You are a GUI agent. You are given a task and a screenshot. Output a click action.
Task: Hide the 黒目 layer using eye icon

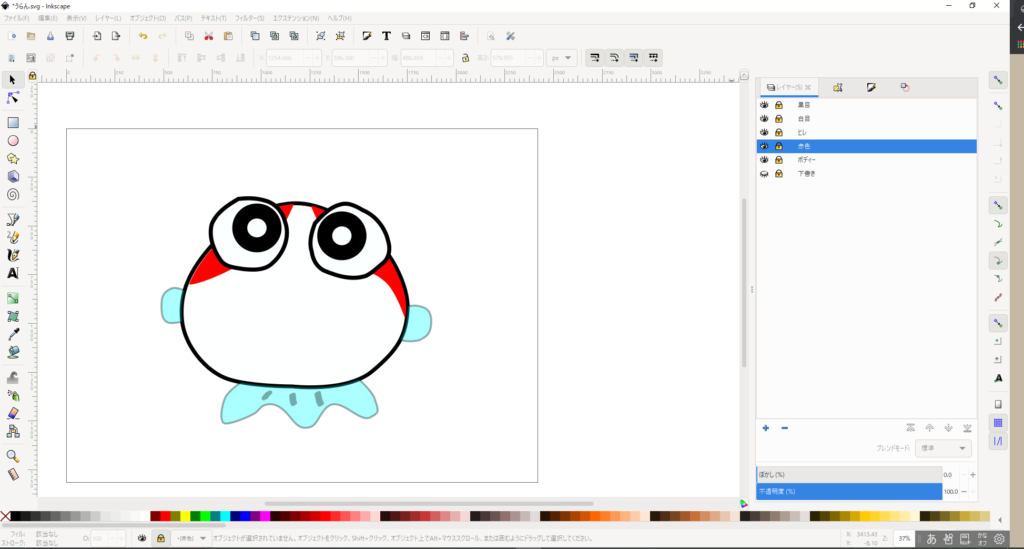coord(765,105)
